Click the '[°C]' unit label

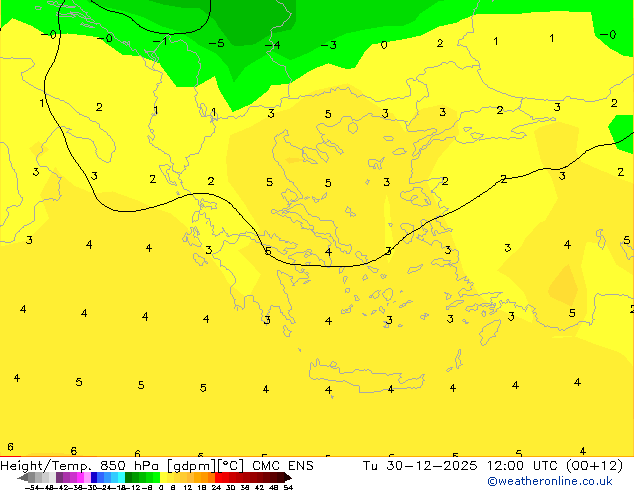[230, 466]
